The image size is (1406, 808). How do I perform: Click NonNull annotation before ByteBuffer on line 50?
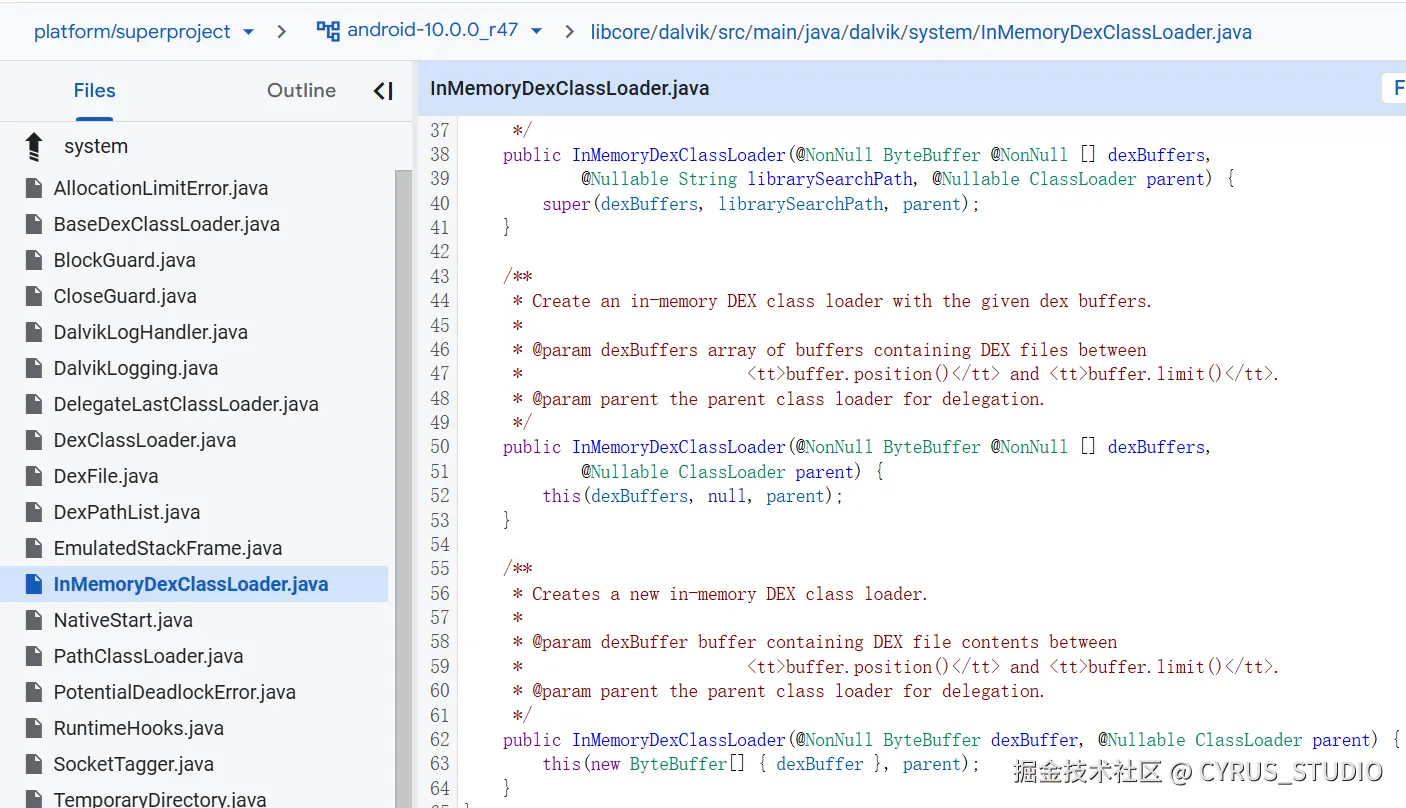835,447
